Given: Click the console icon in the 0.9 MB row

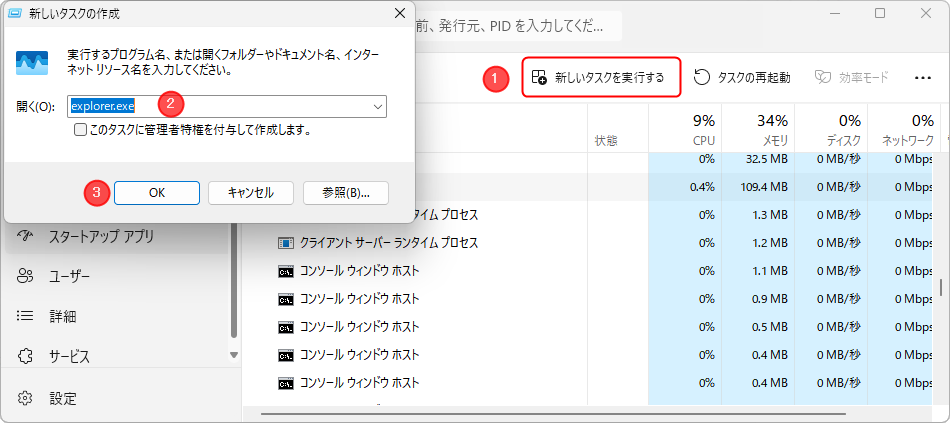Looking at the screenshot, I should (x=285, y=299).
